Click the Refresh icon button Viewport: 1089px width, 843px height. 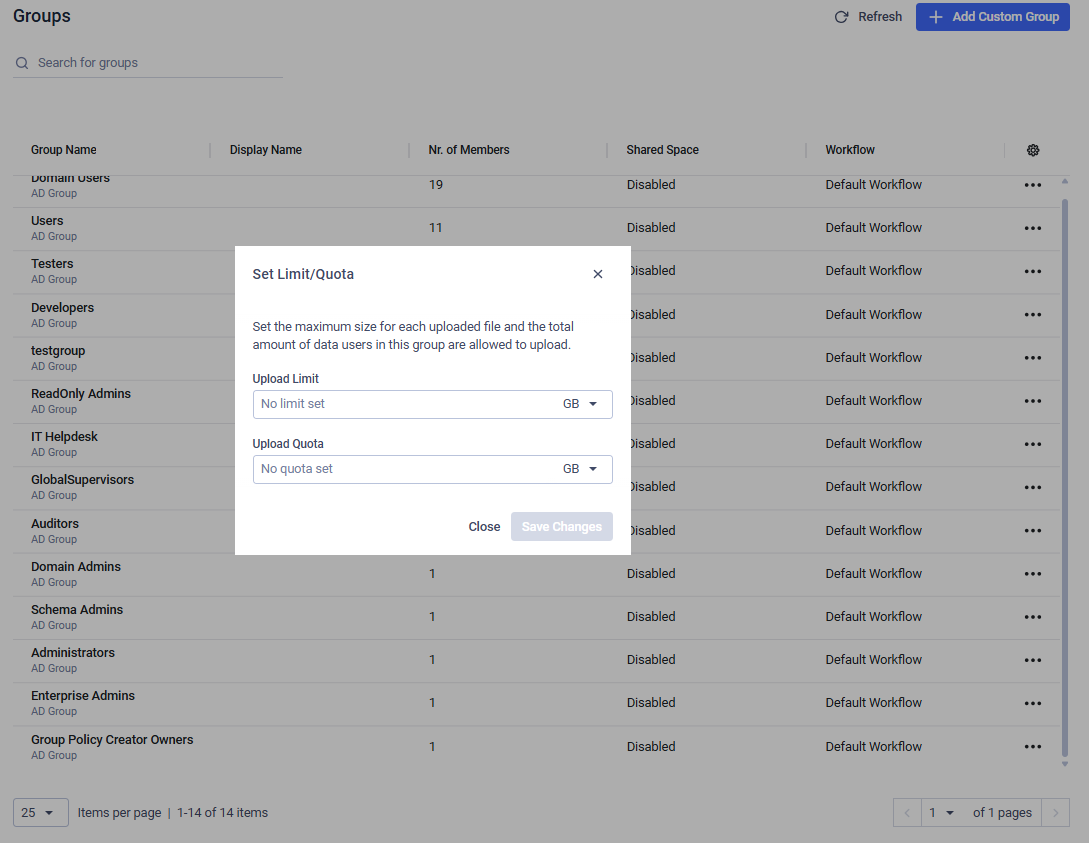842,17
